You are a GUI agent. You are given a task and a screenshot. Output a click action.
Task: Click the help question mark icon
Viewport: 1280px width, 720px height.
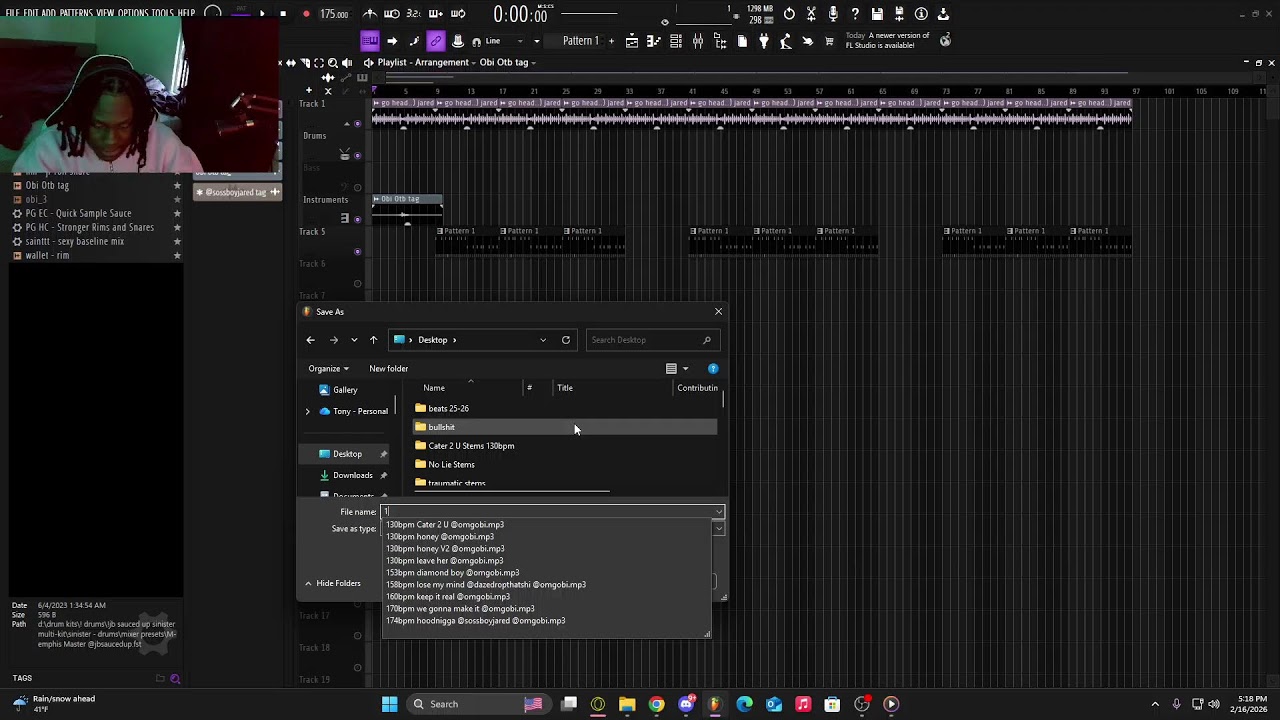[x=855, y=14]
